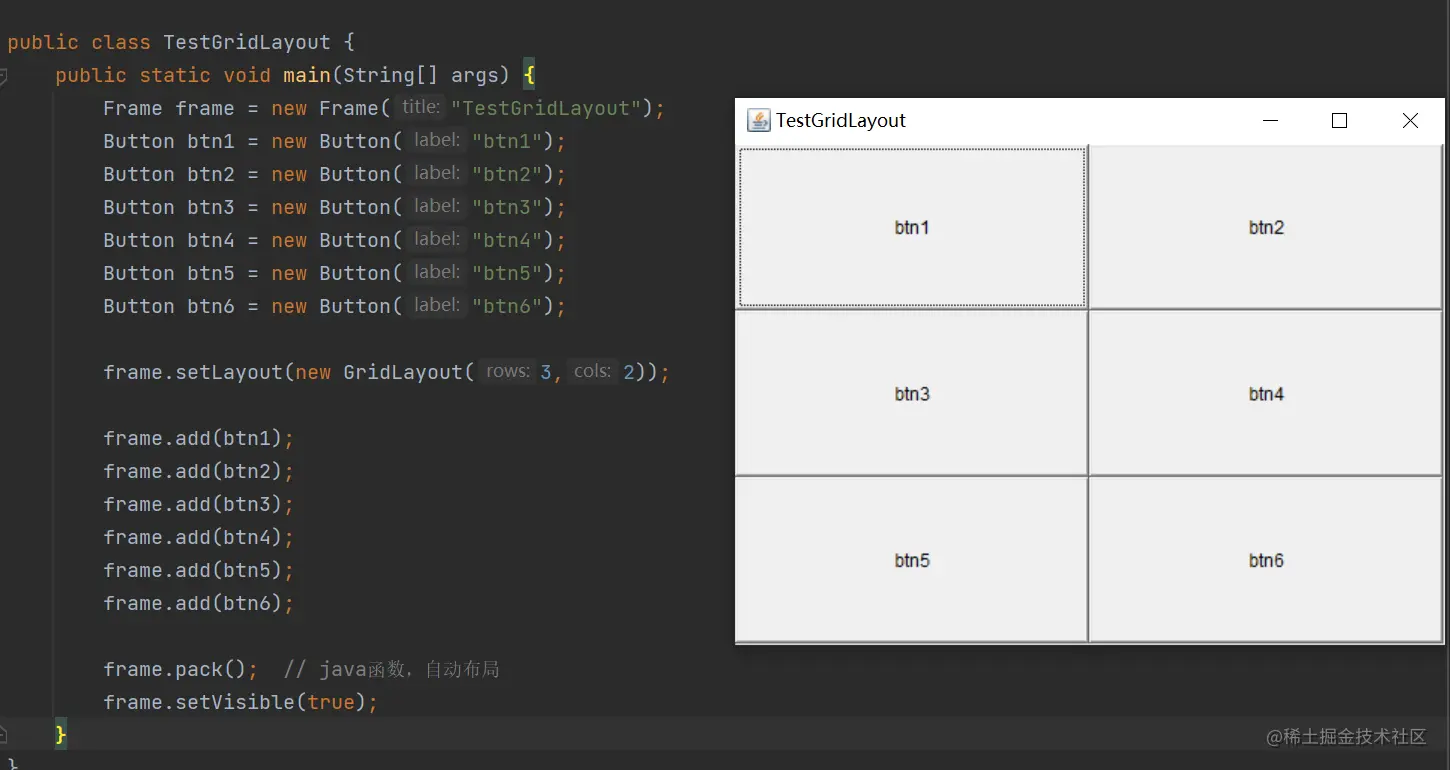Click the 'true' keyword in setVisible call
This screenshot has width=1450, height=770.
(331, 702)
